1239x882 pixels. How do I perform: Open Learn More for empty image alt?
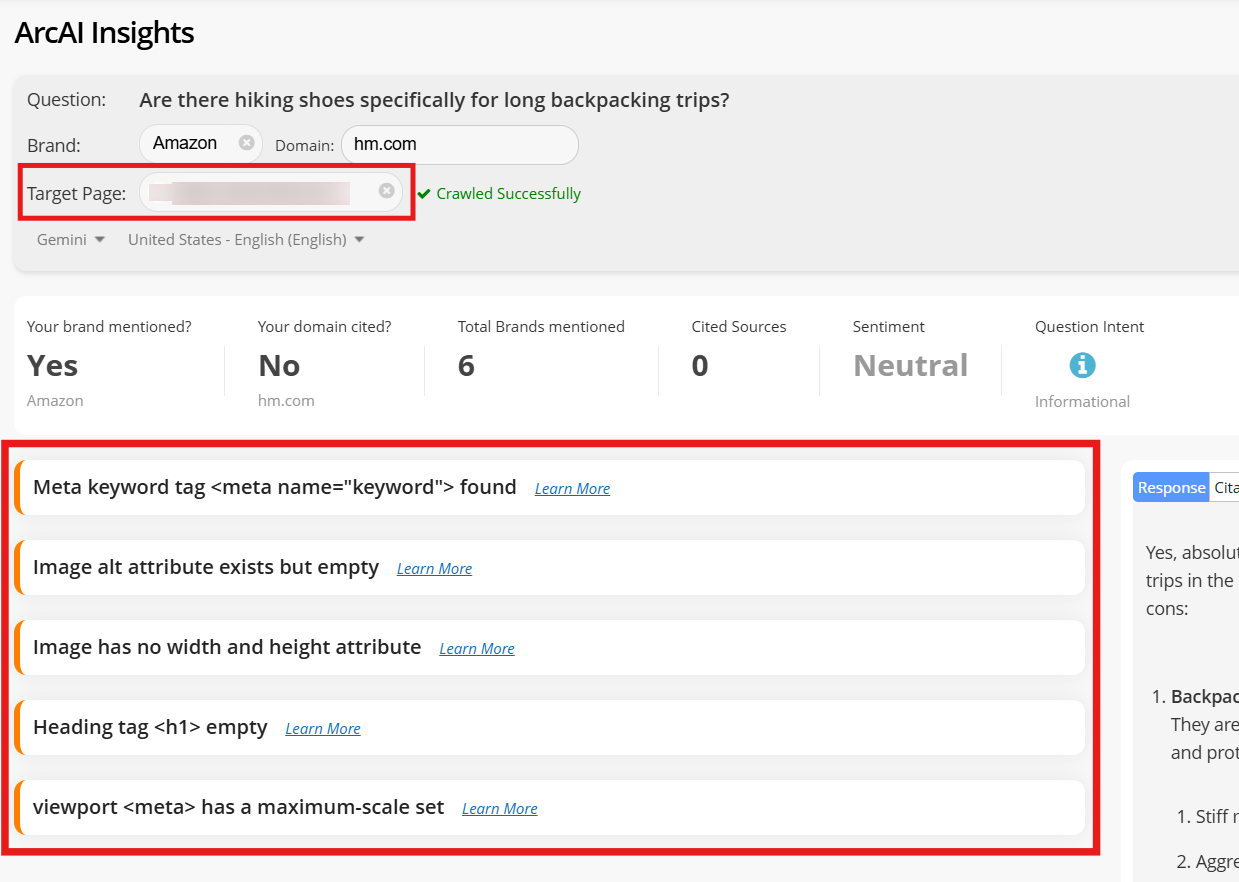(434, 569)
